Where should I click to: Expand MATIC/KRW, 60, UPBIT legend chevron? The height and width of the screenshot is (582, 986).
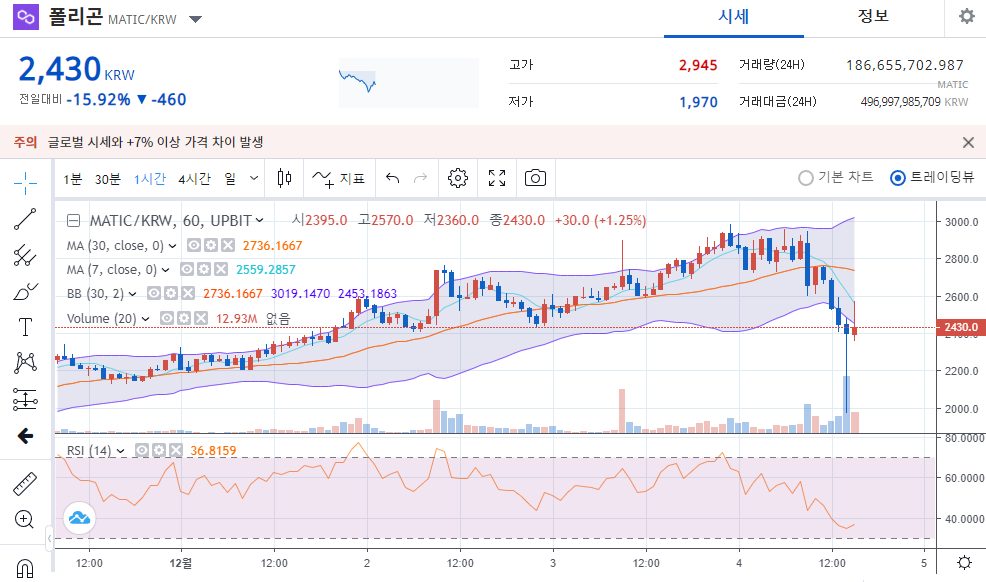tap(260, 221)
